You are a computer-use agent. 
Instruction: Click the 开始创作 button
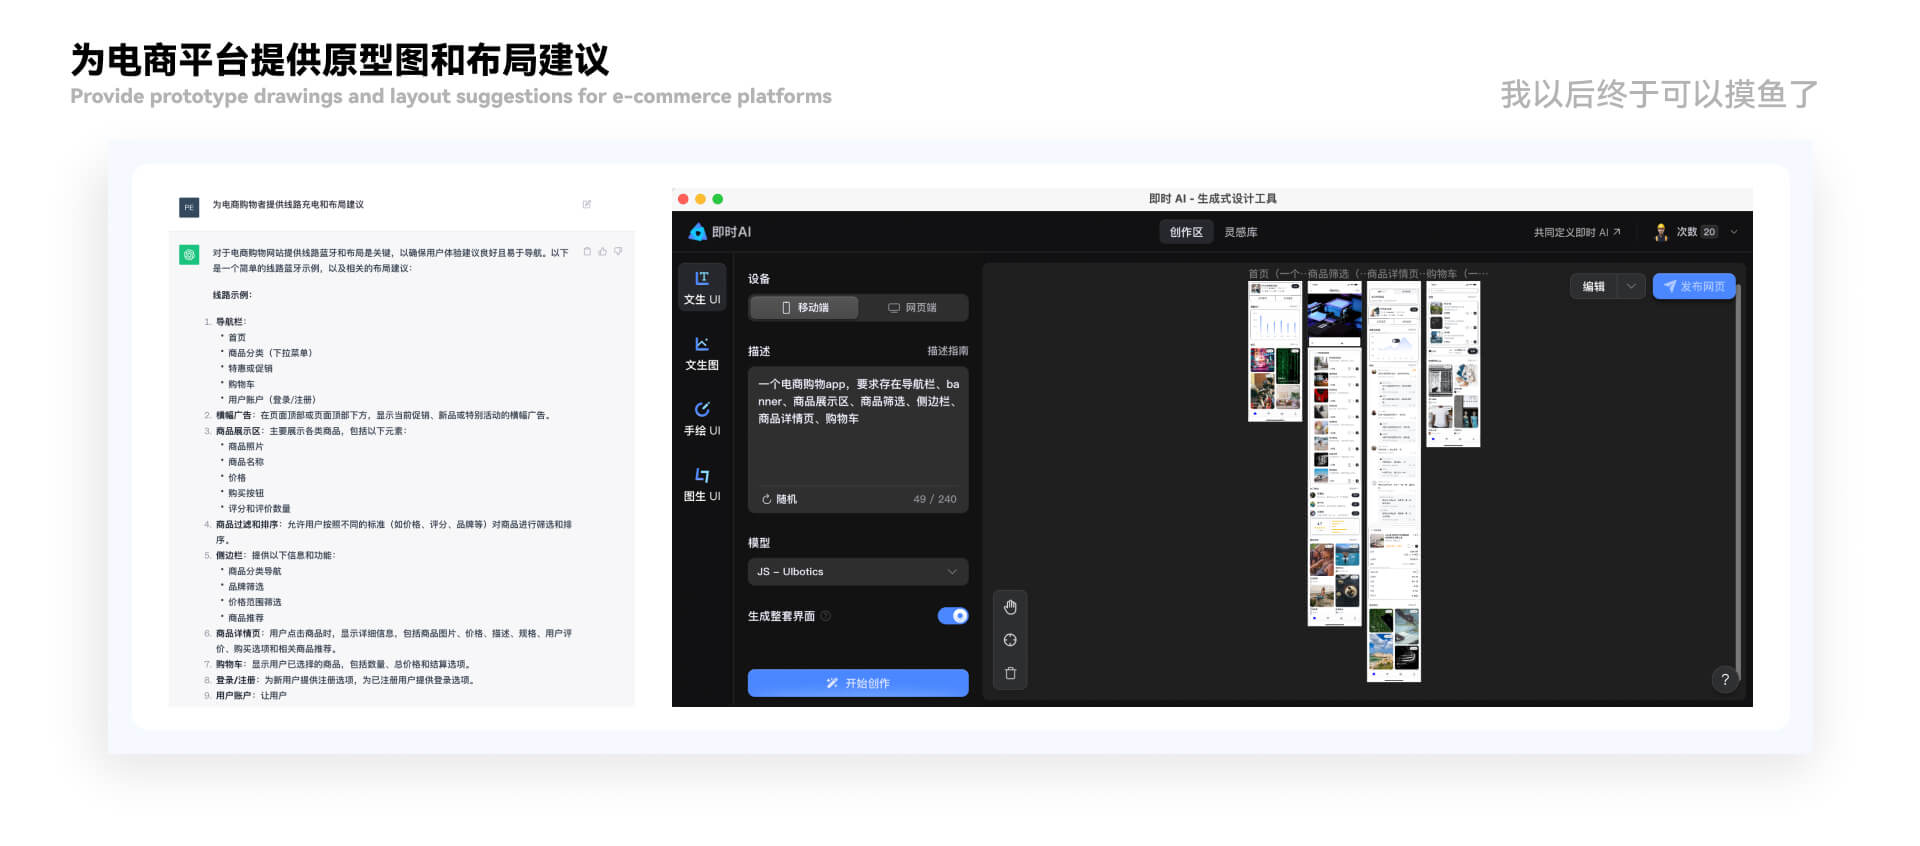tap(858, 683)
